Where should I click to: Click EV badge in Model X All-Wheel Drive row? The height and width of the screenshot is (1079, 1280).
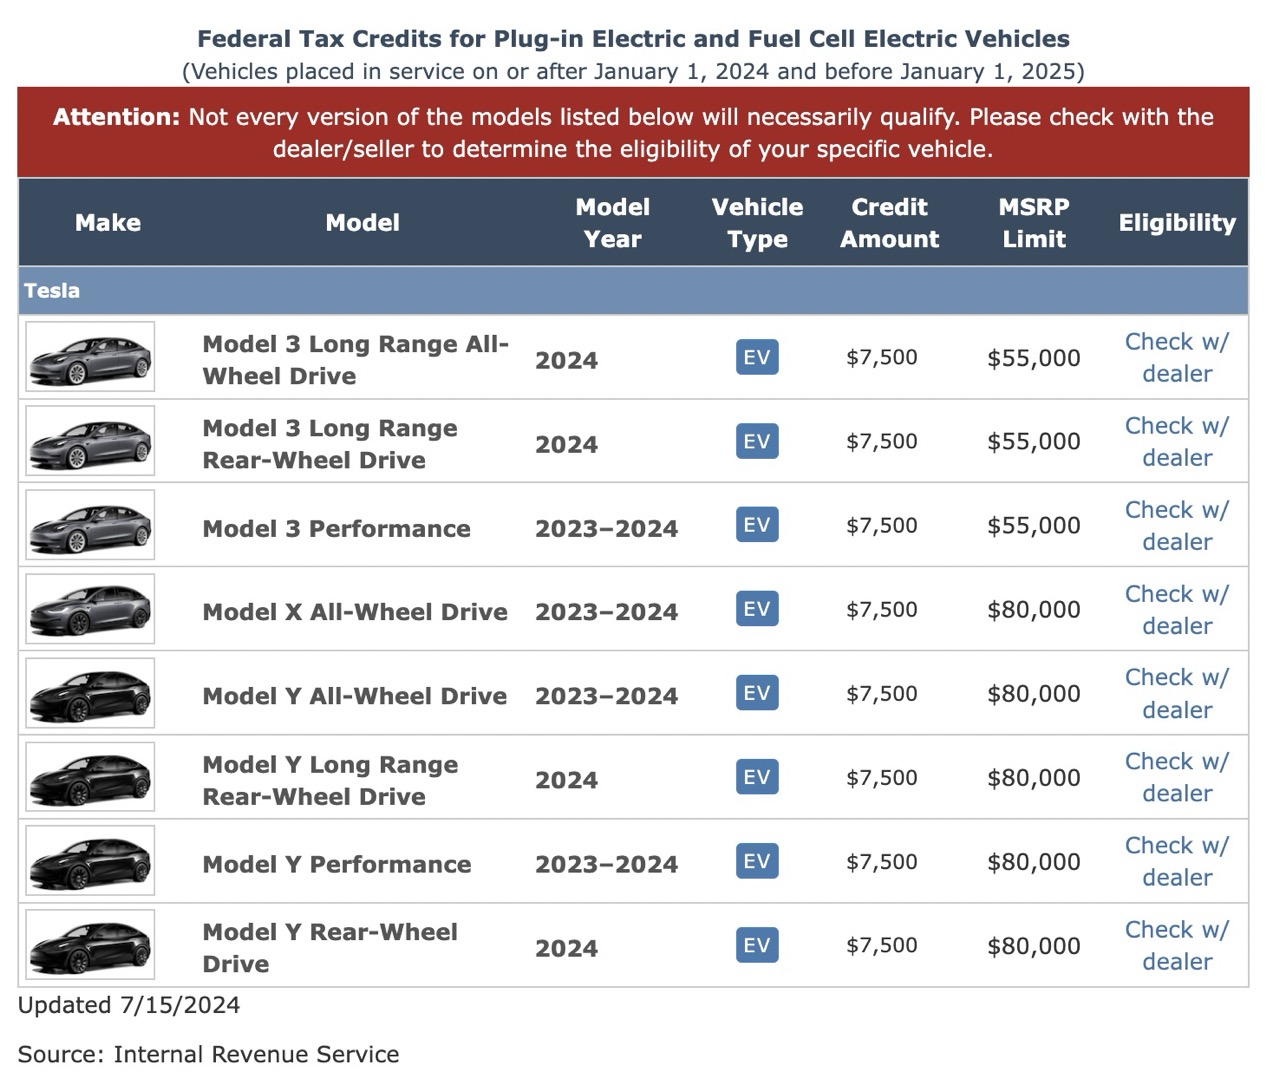coord(757,609)
